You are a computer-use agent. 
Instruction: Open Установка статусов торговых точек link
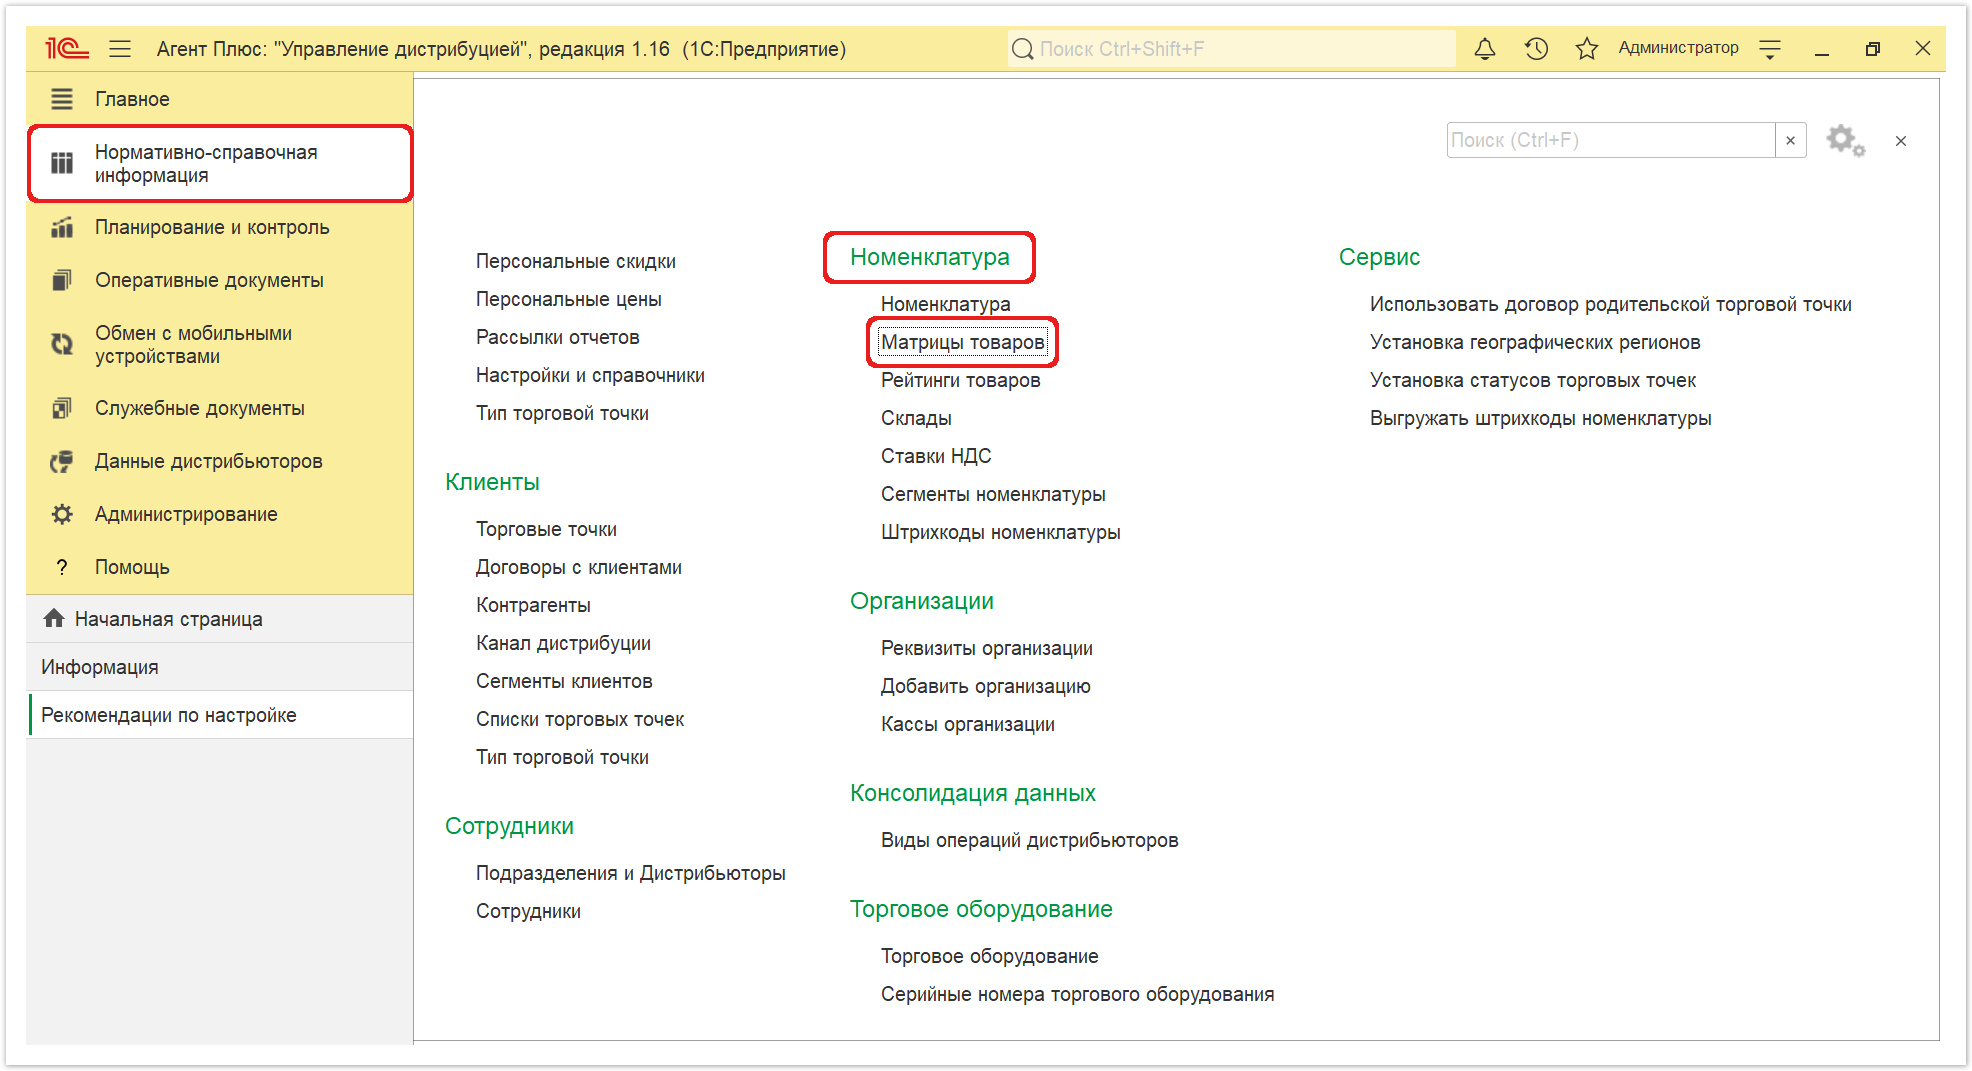tap(1533, 380)
